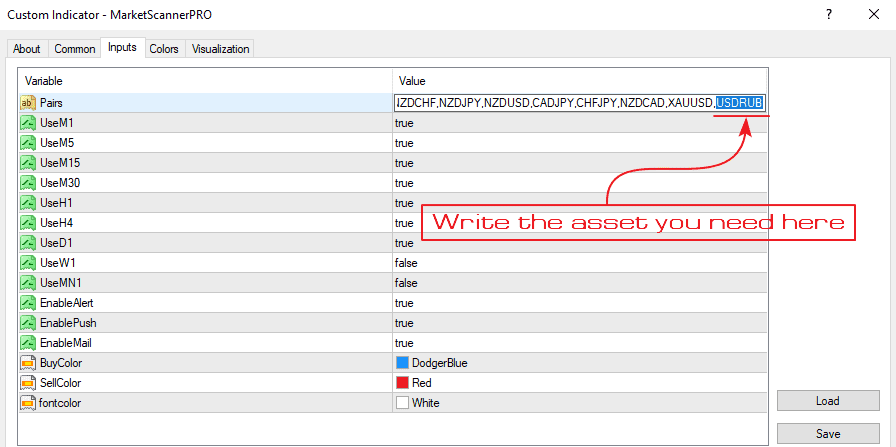Click the red SellColor swatch
896x447 pixels.
tap(403, 383)
